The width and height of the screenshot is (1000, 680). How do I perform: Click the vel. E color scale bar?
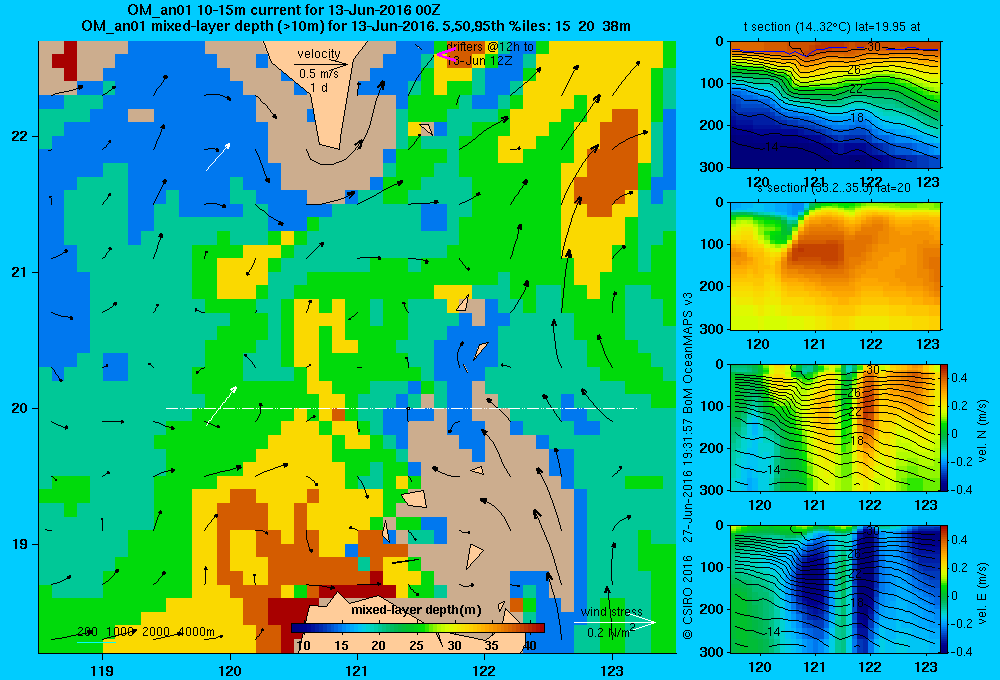(944, 589)
